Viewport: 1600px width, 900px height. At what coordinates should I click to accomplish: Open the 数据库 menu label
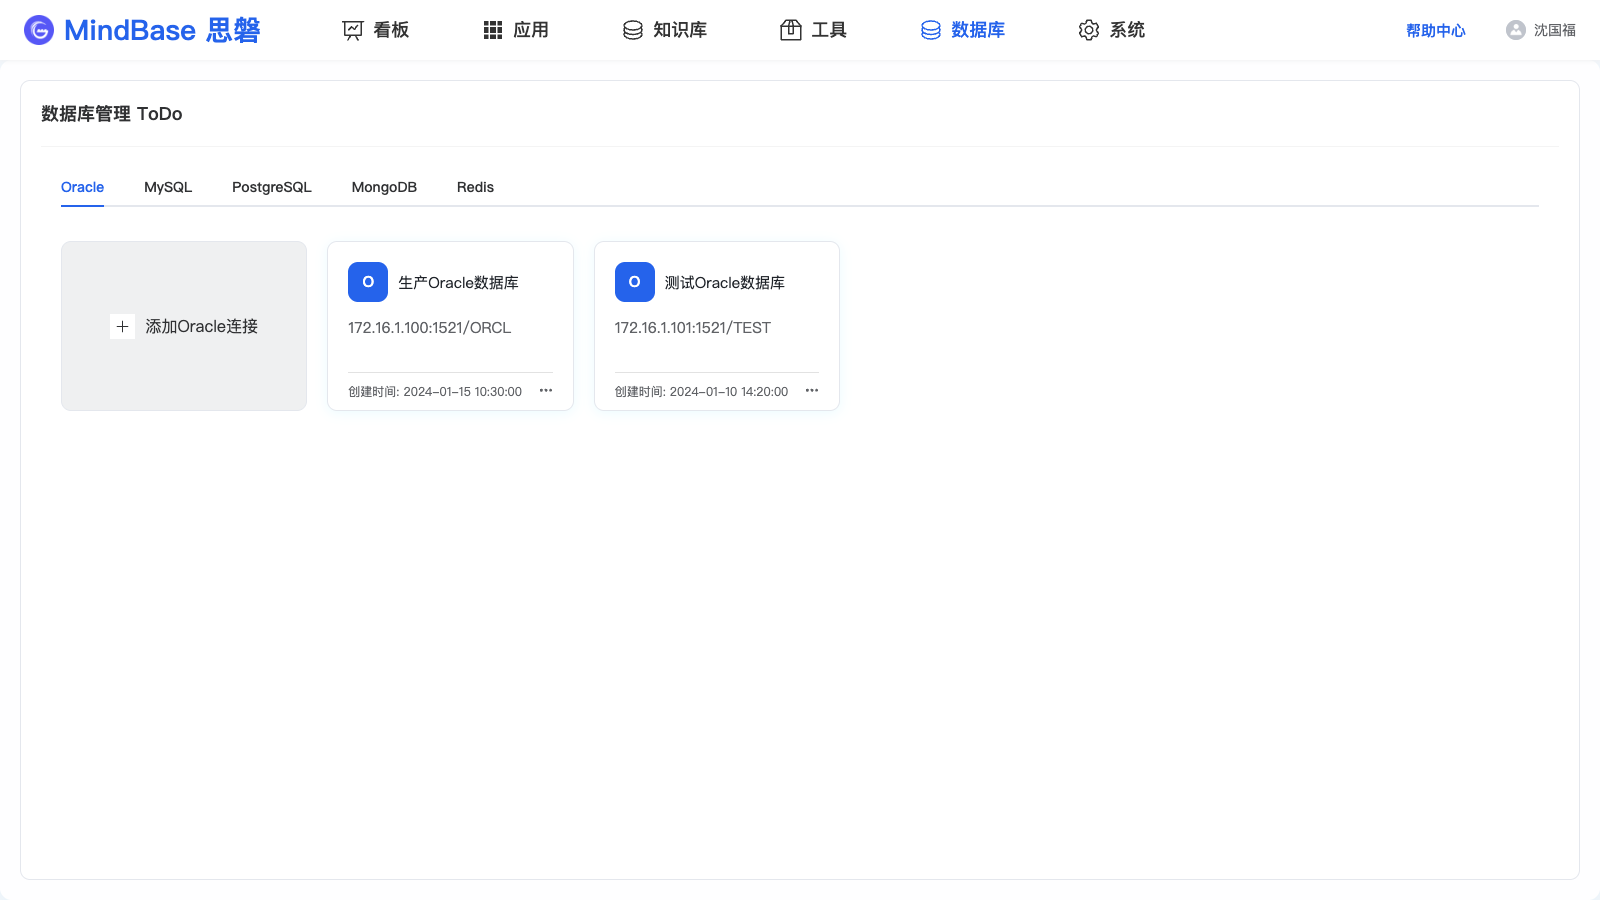point(978,30)
